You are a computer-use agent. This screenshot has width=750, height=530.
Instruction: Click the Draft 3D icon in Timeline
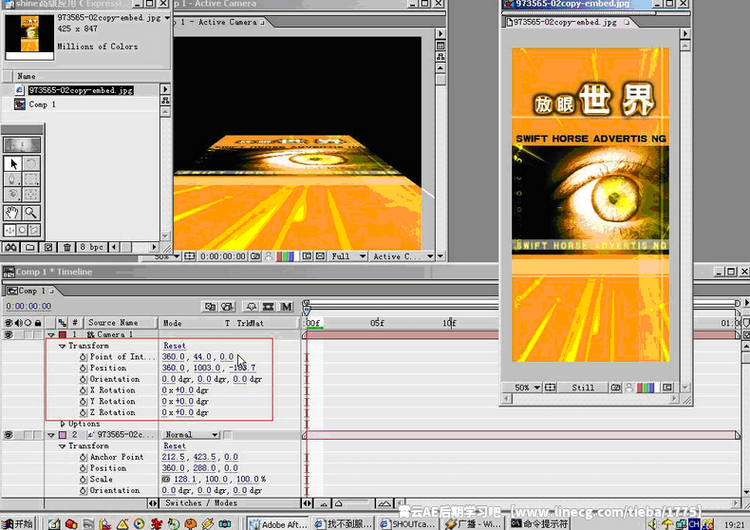tap(227, 307)
